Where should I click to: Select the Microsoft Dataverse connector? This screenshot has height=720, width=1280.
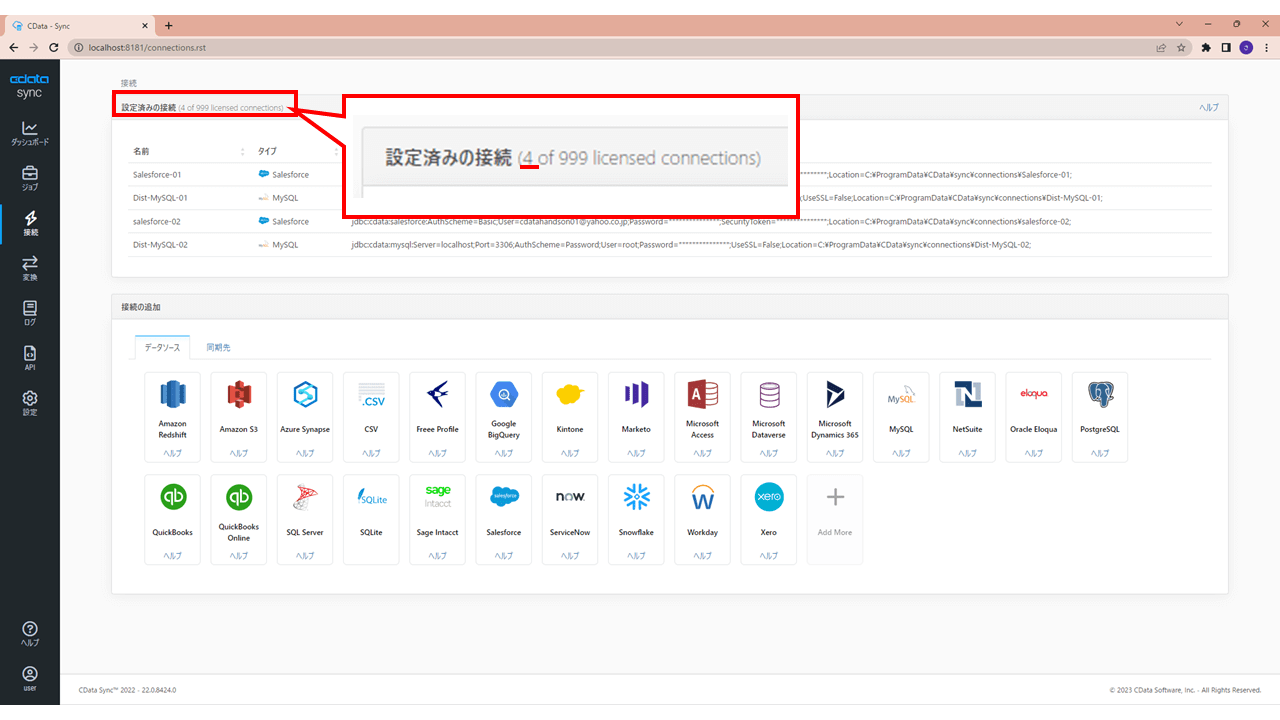[x=769, y=417]
